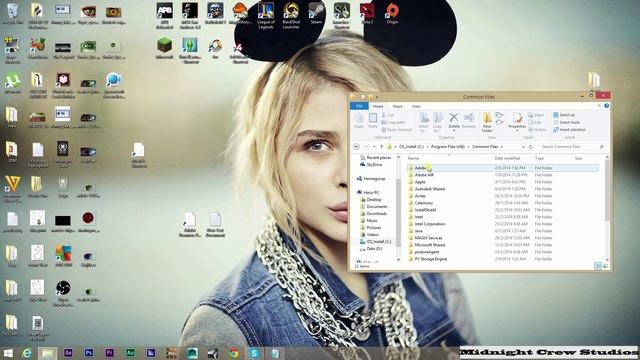Click Program Files (x86) breadcrumb
Image resolution: width=640 pixels, height=360 pixels.
[448, 147]
